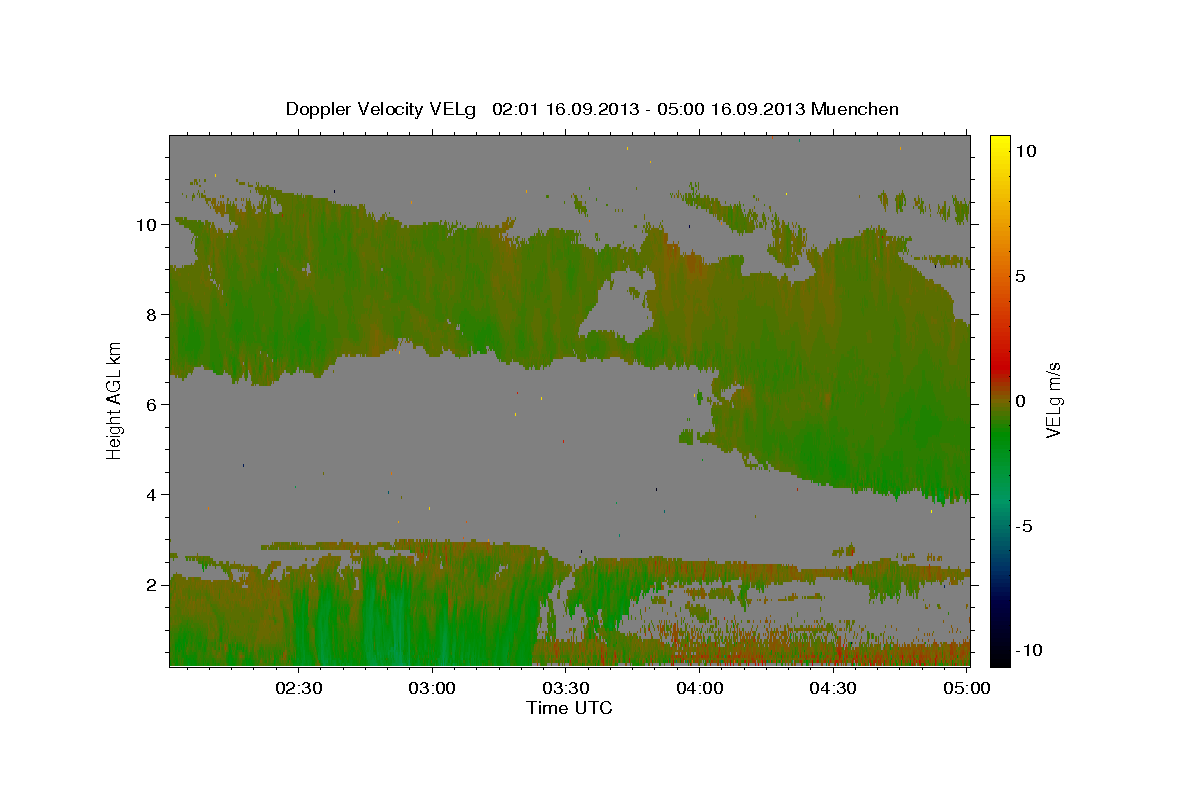This screenshot has width=1200, height=800.
Task: Click the height tick label 4
Action: coord(151,495)
